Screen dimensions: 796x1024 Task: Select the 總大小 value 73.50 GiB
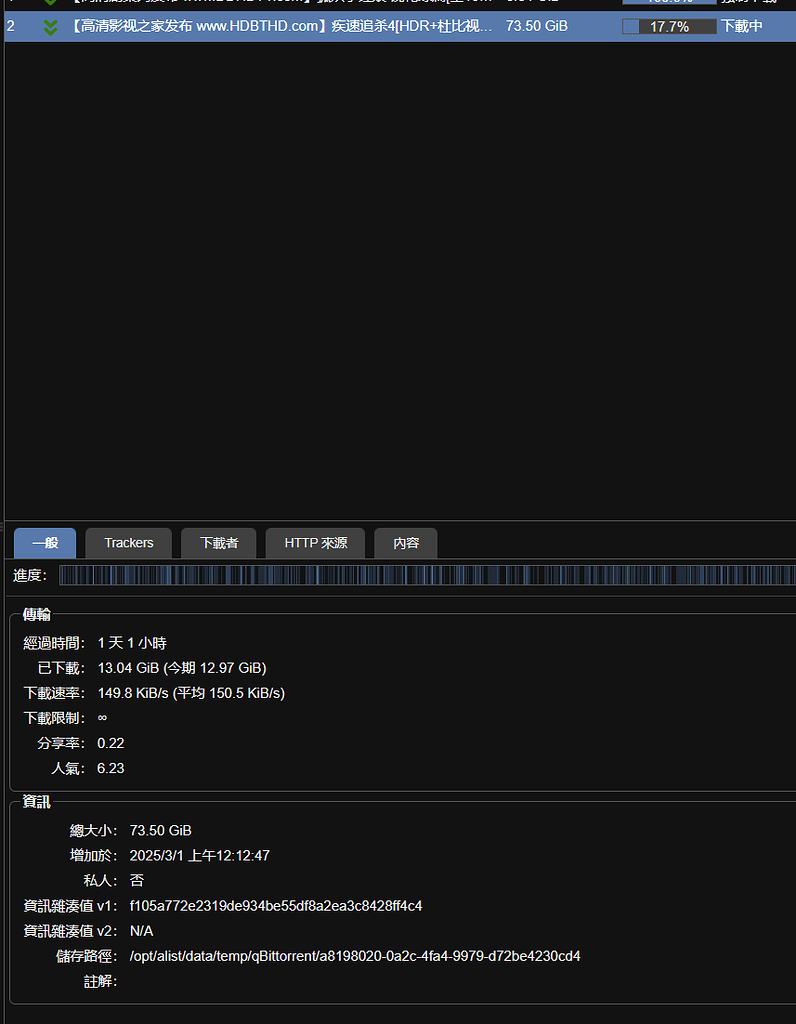(x=161, y=831)
